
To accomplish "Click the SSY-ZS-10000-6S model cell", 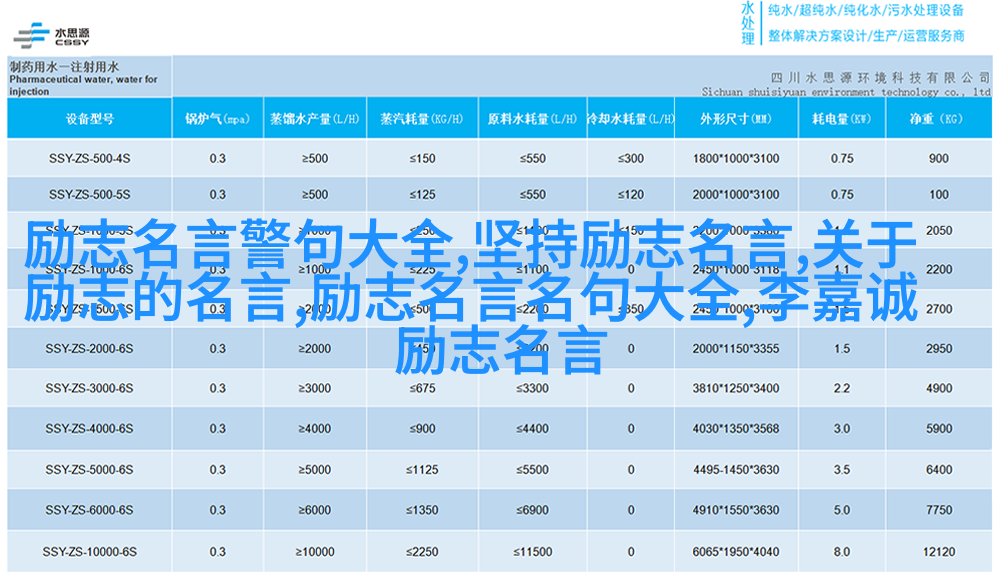I will coord(89,551).
